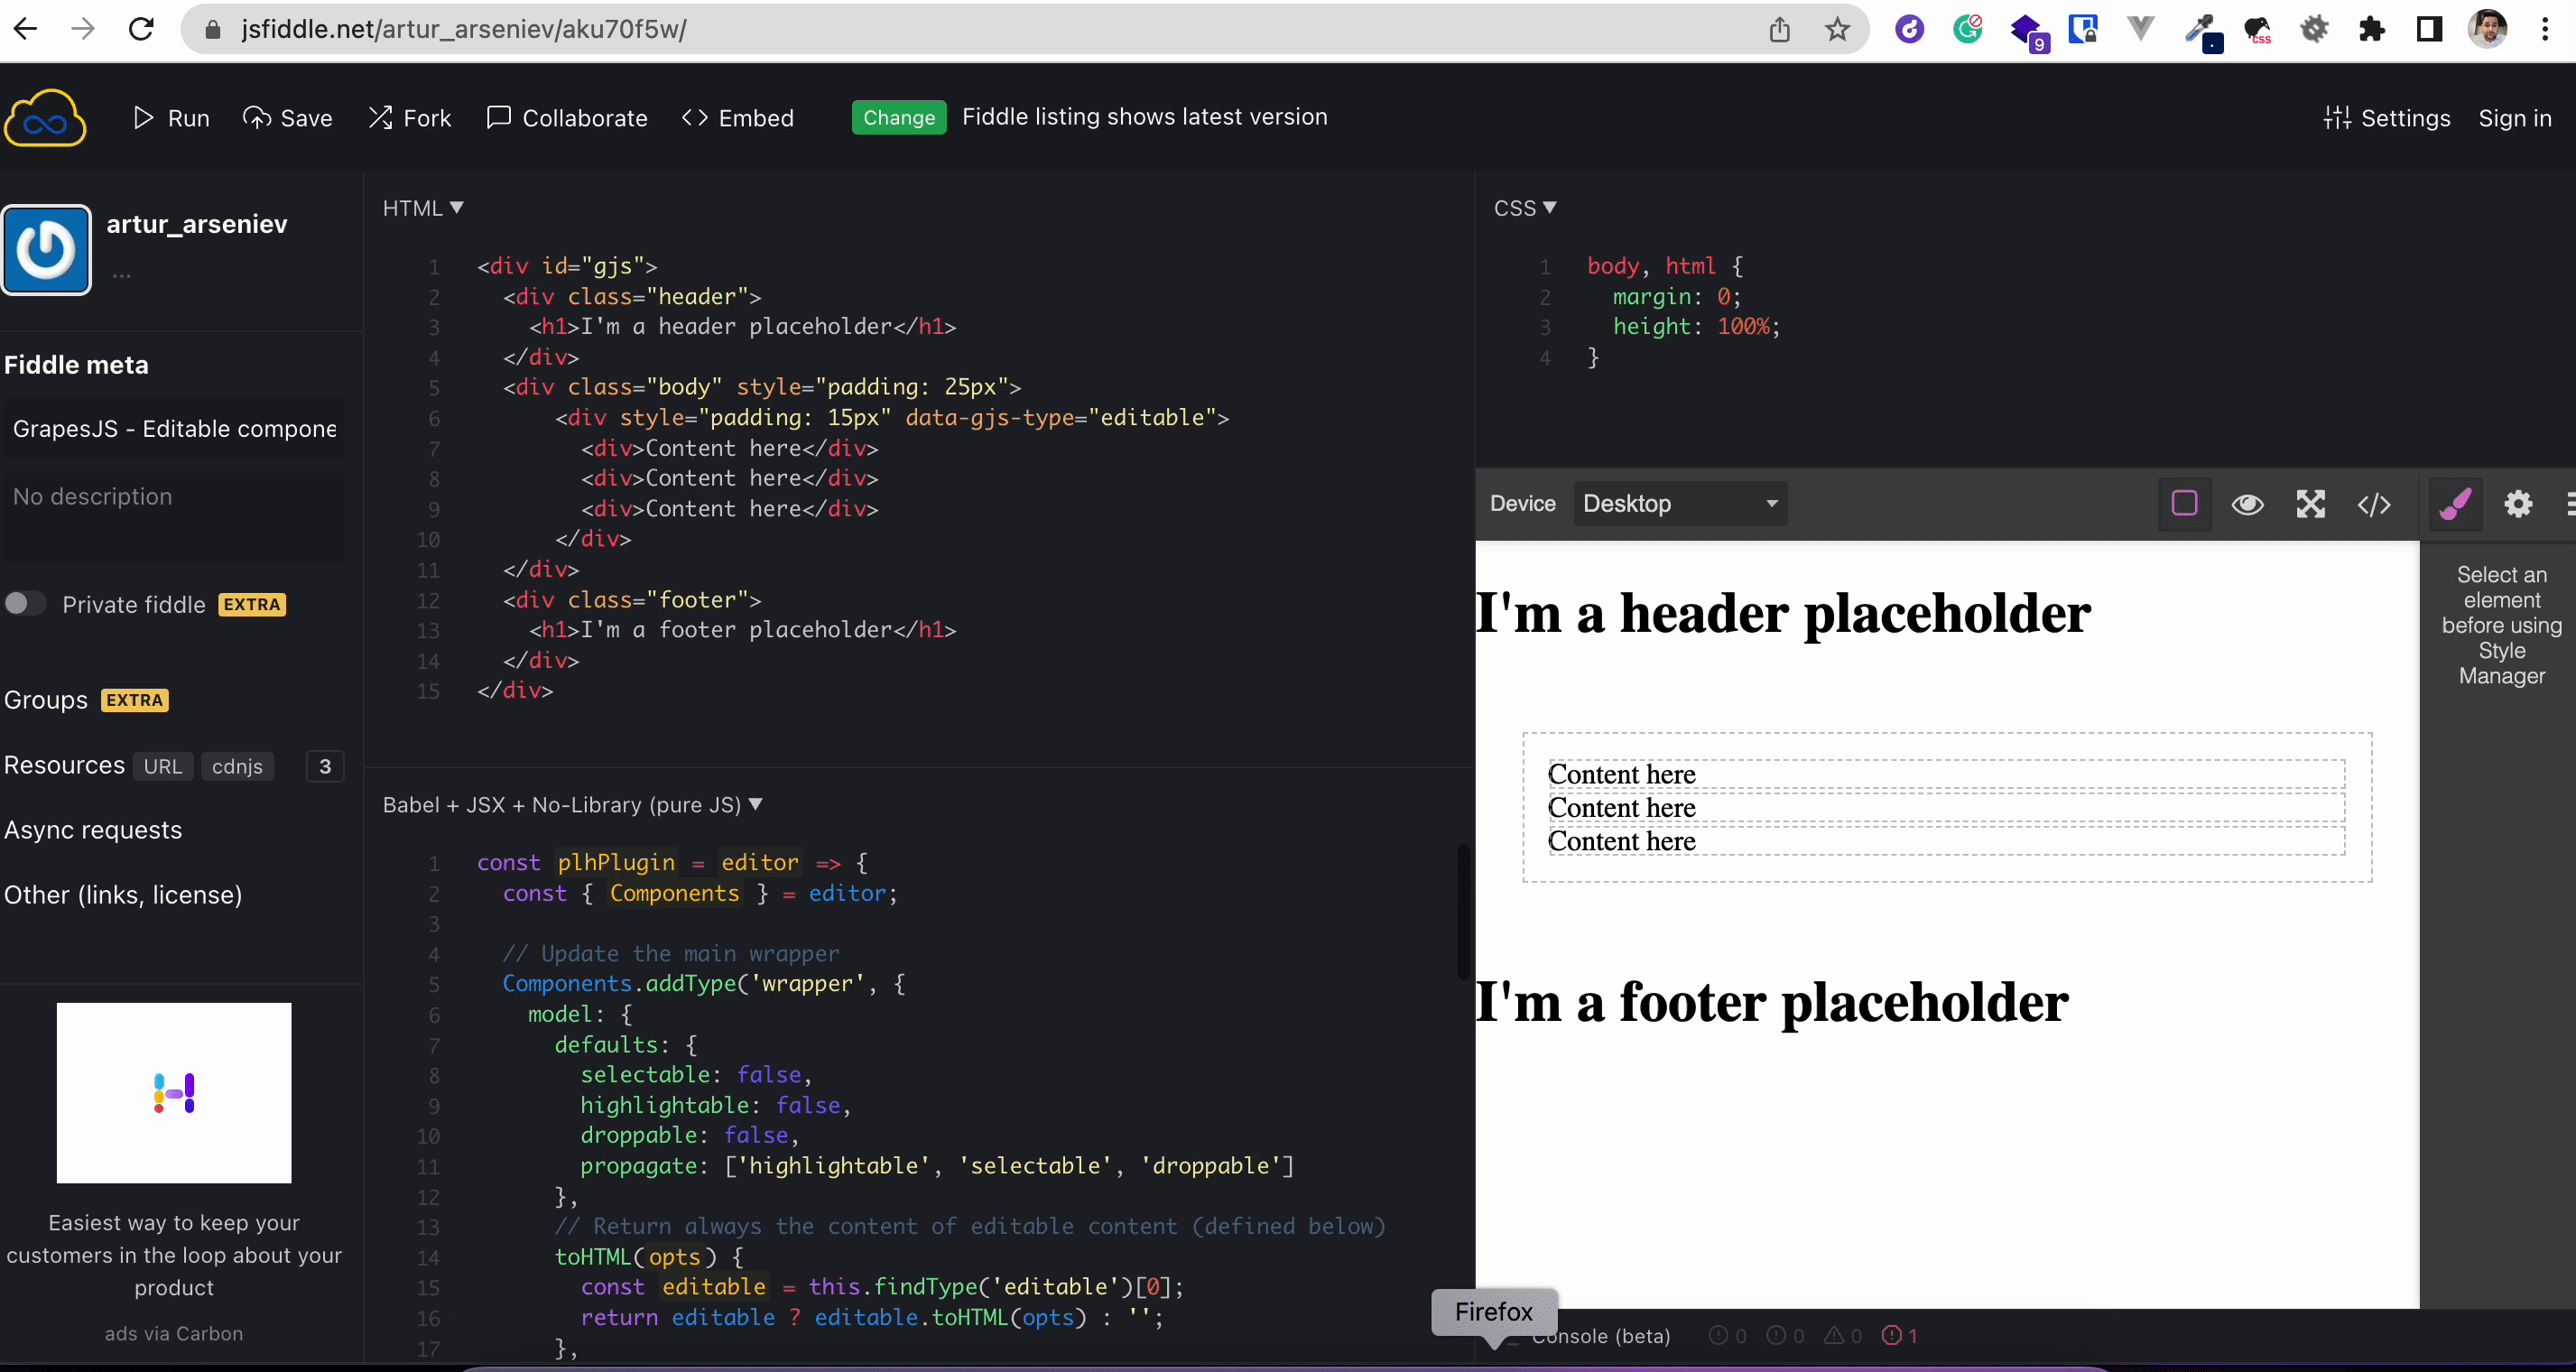The width and height of the screenshot is (2576, 1372).
Task: Toggle the Private fiddle switch
Action: 25,604
